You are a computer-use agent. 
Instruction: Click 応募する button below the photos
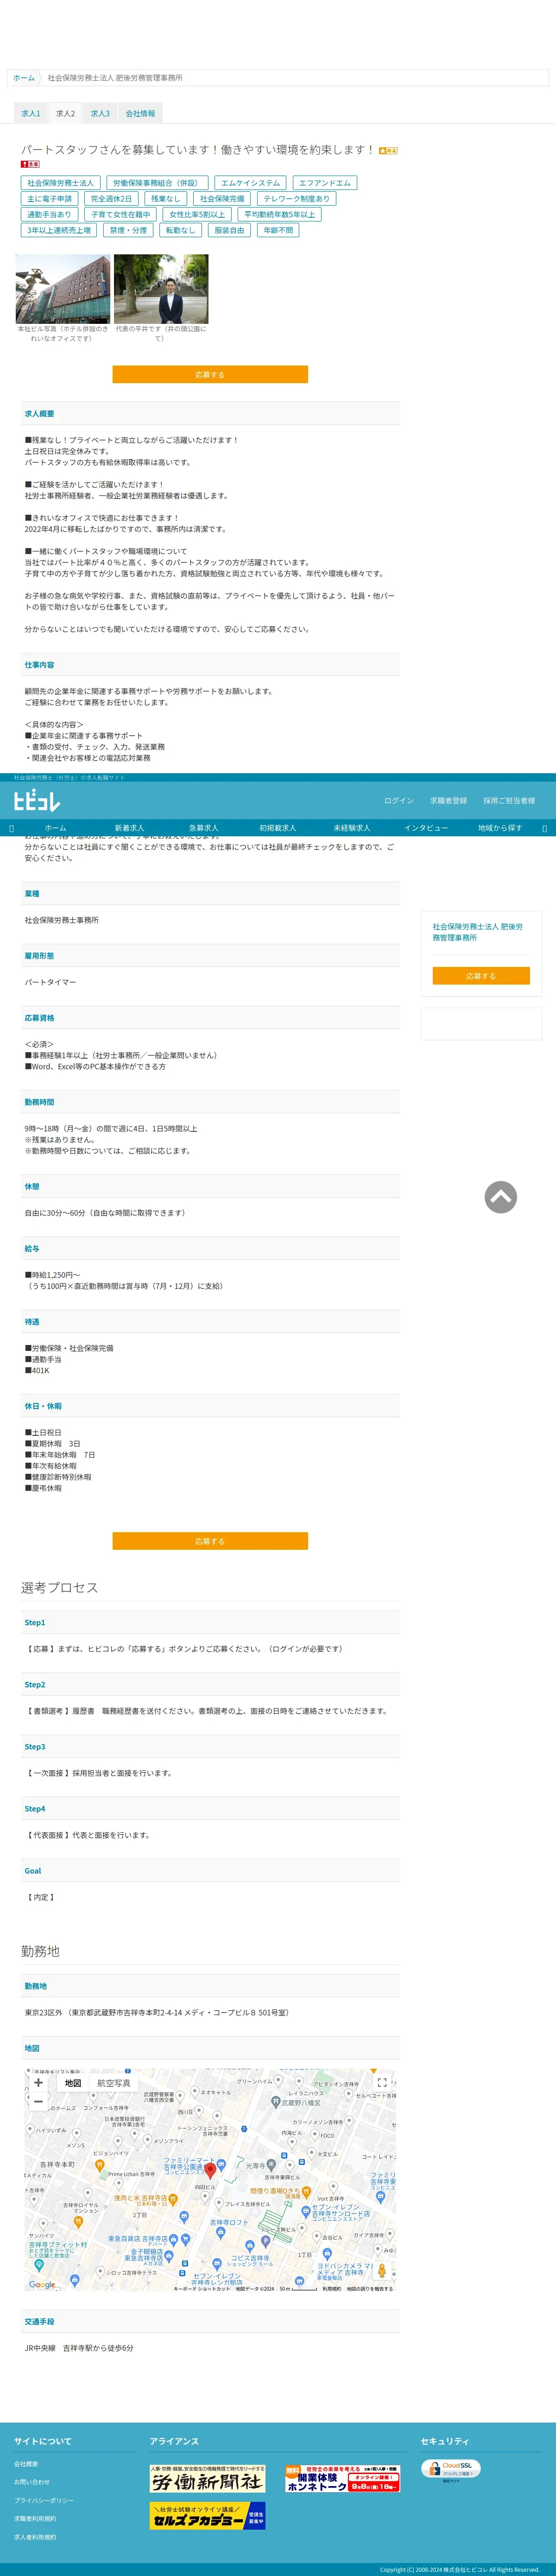tap(210, 375)
